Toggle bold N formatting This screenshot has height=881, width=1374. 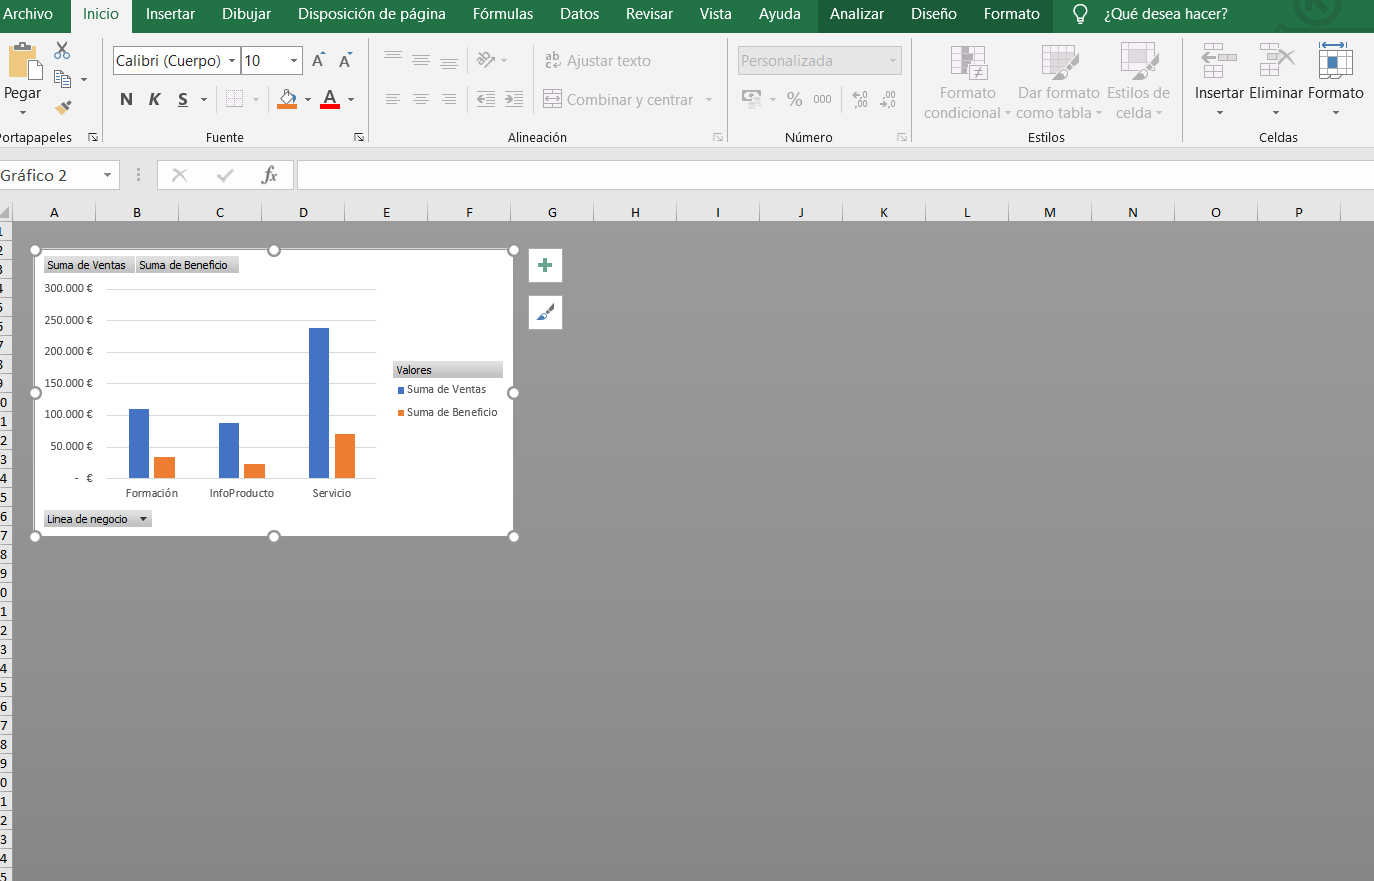pyautogui.click(x=126, y=99)
